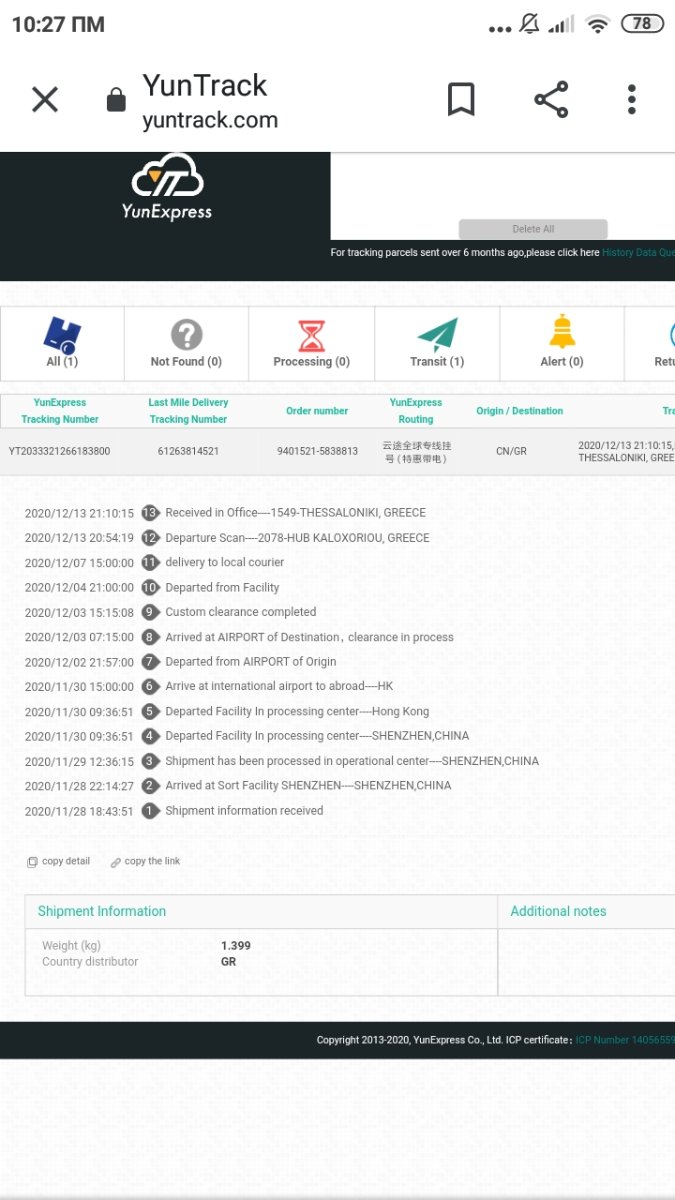This screenshot has height=1200, width=675.
Task: Click step 4 Departed Facility SHENZHEN,CHINA
Action: pos(317,736)
